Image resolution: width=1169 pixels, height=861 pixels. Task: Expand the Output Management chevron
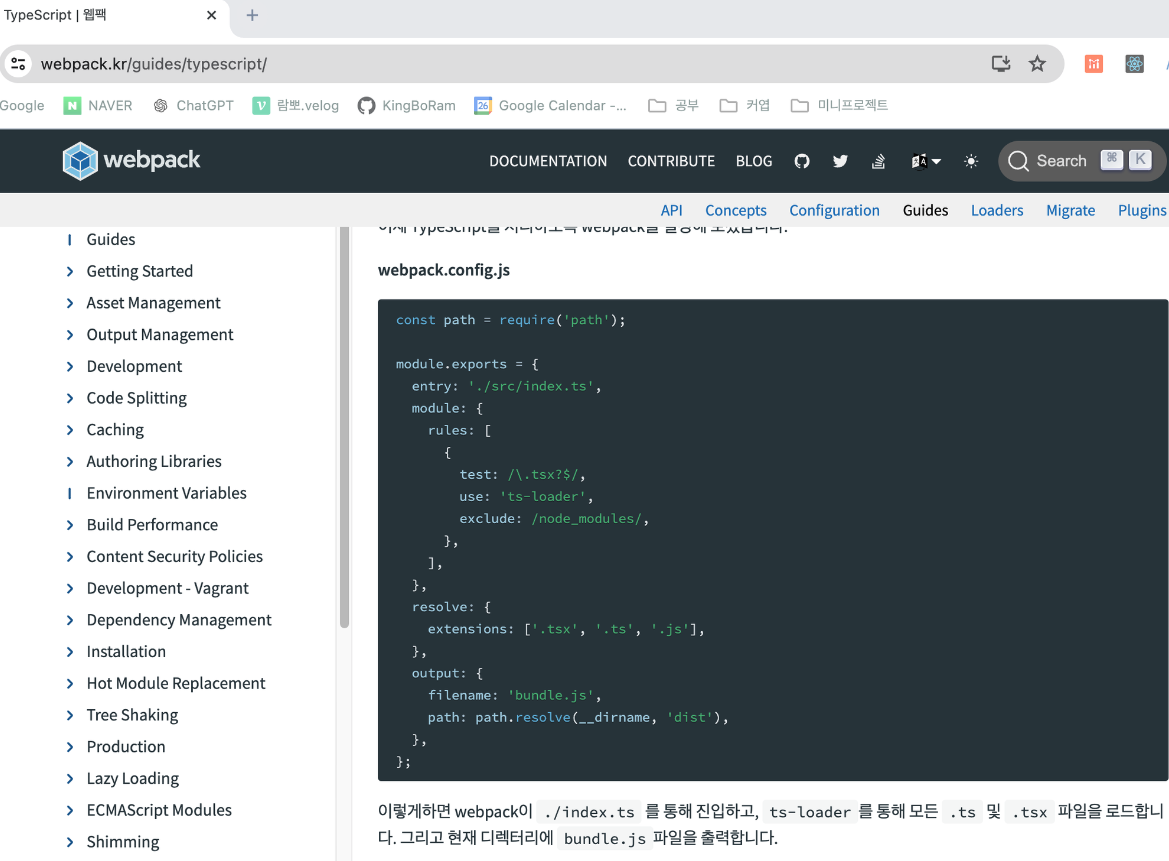click(69, 335)
